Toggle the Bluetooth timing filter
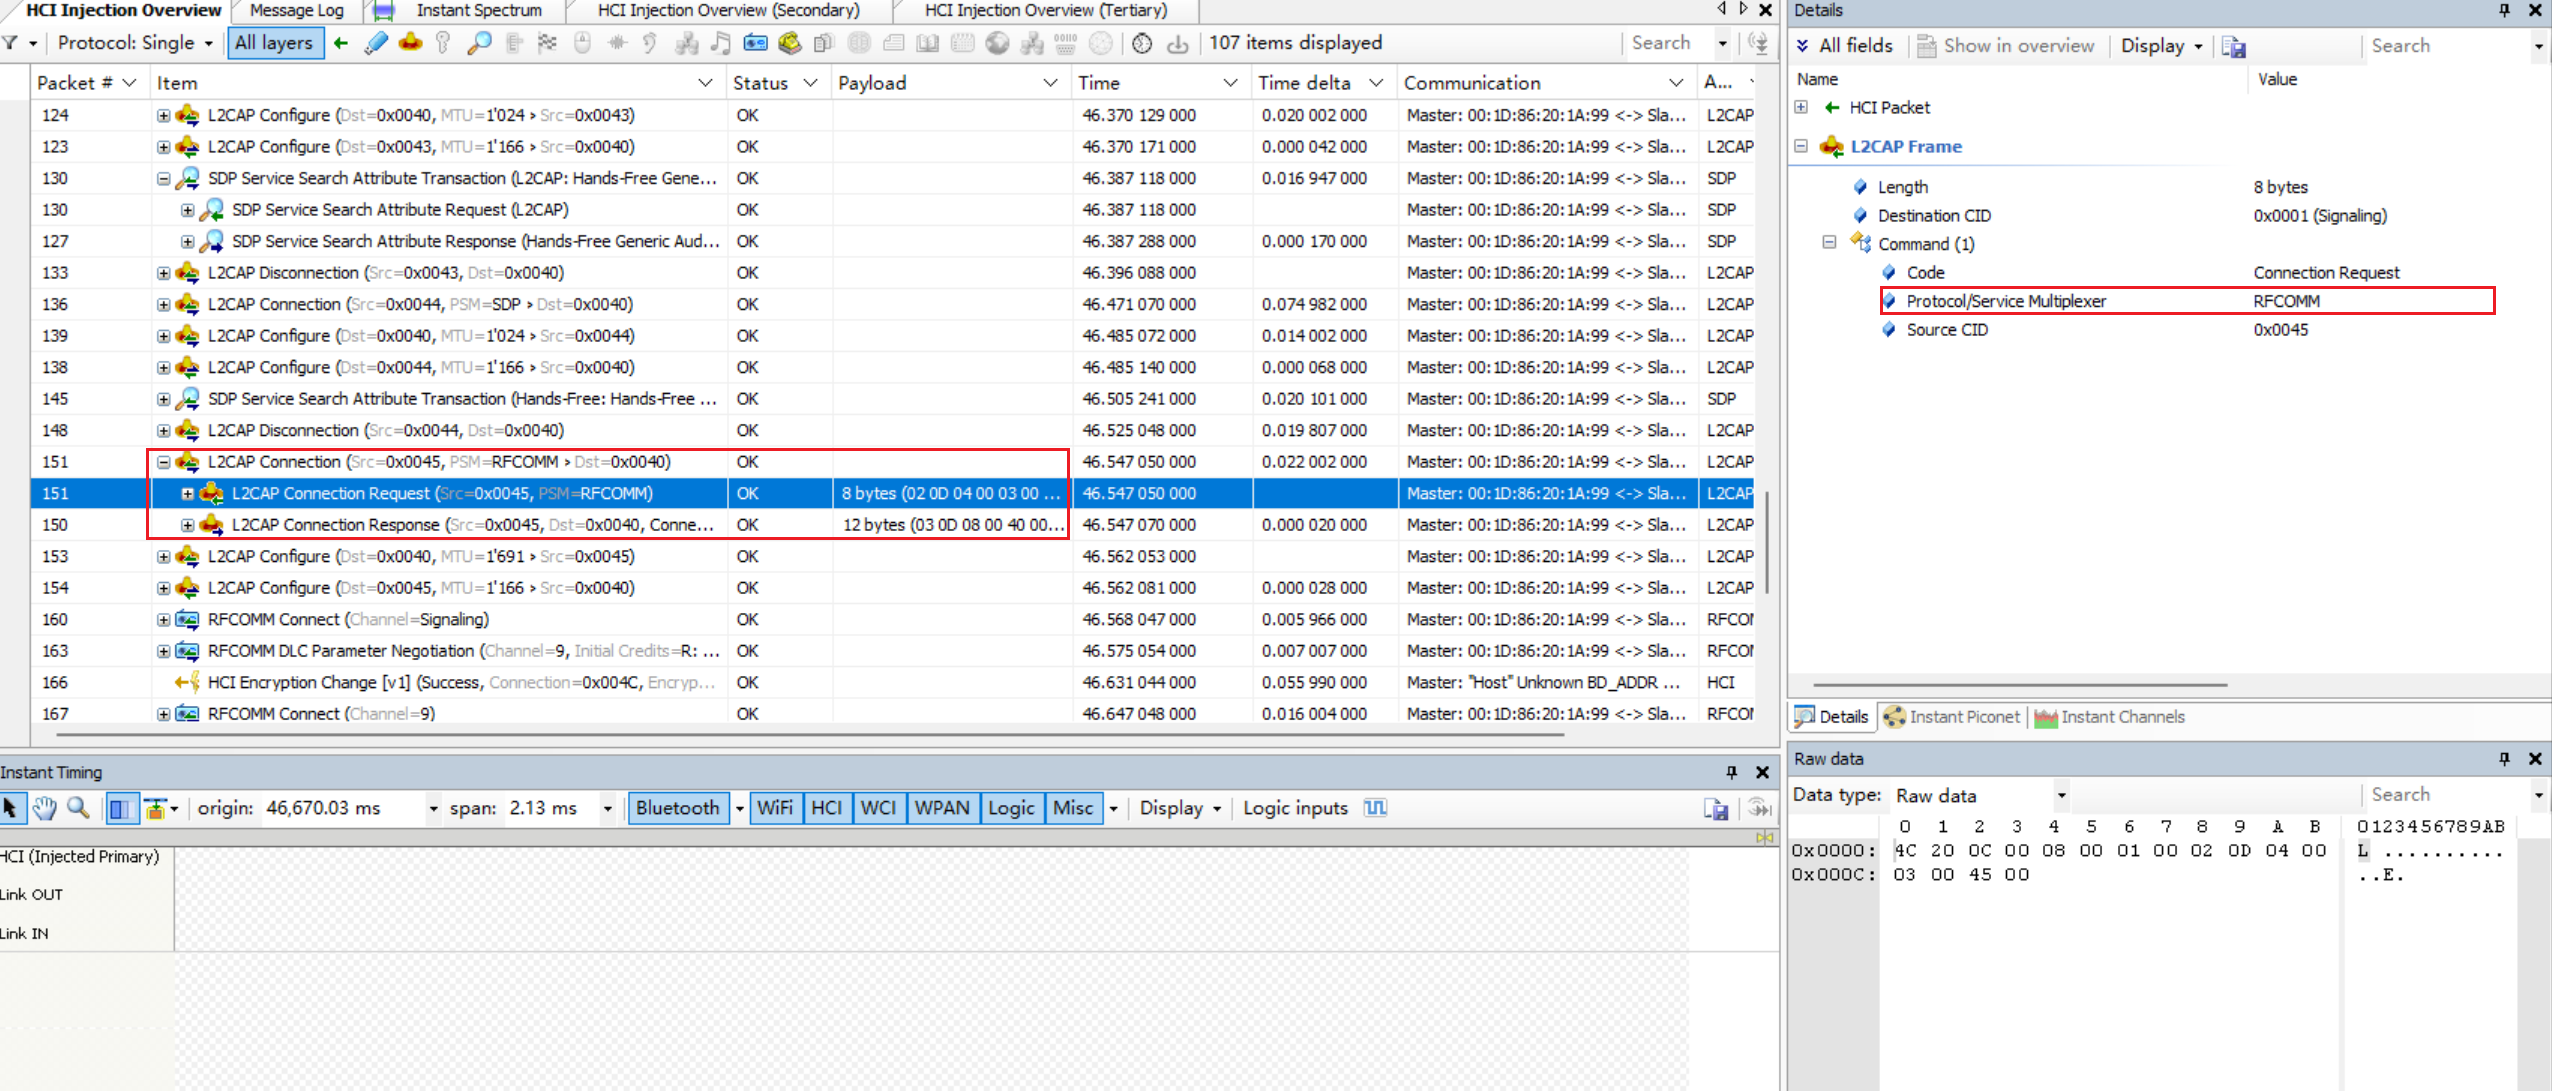 click(677, 808)
